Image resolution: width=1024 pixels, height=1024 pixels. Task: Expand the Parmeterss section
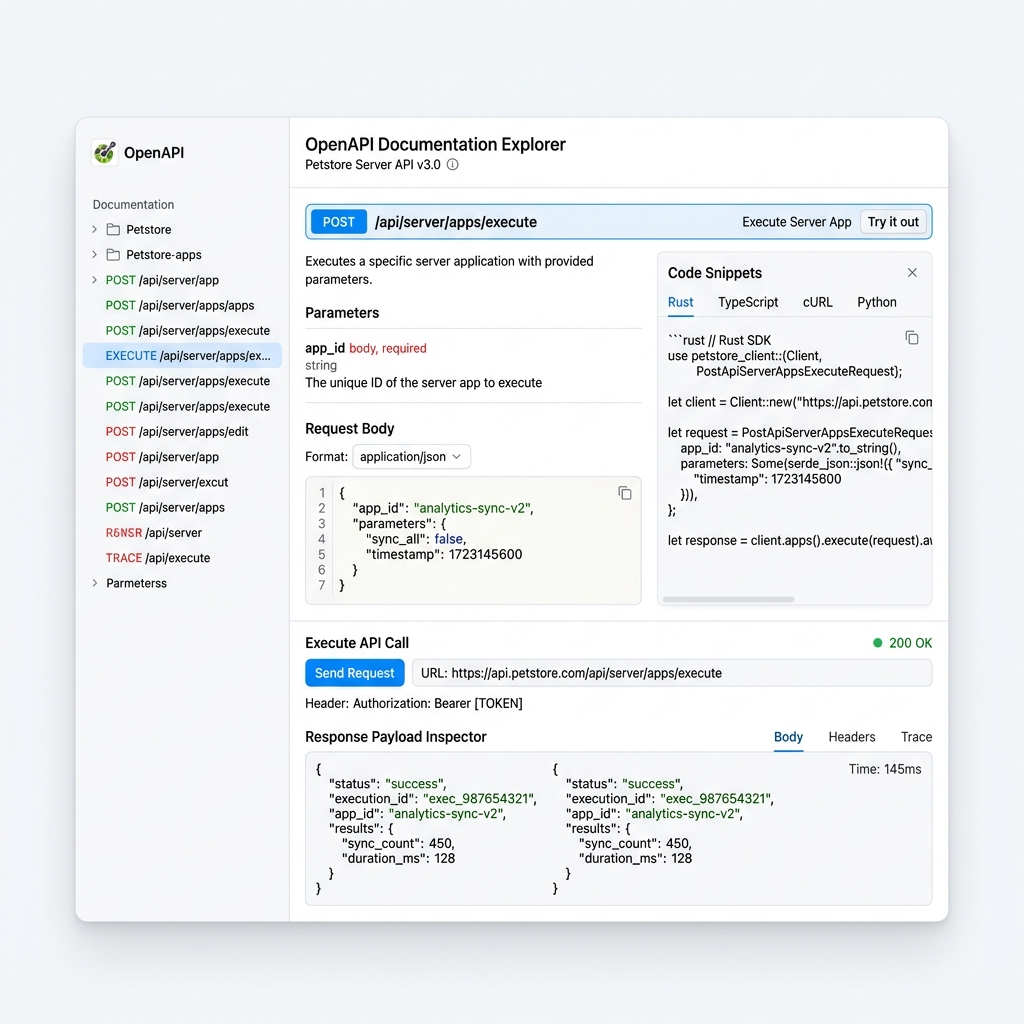(x=95, y=583)
